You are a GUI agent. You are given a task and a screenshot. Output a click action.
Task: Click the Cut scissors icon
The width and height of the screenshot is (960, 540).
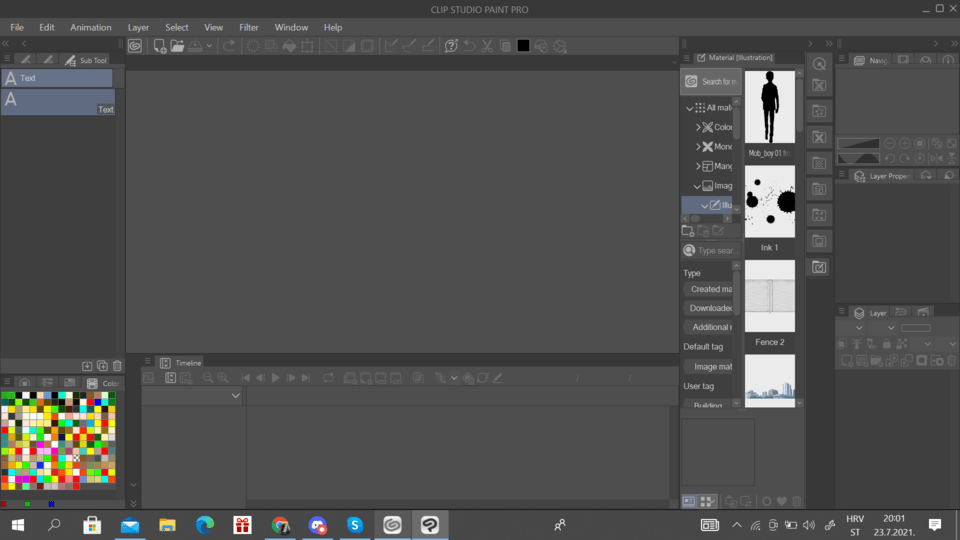487,46
